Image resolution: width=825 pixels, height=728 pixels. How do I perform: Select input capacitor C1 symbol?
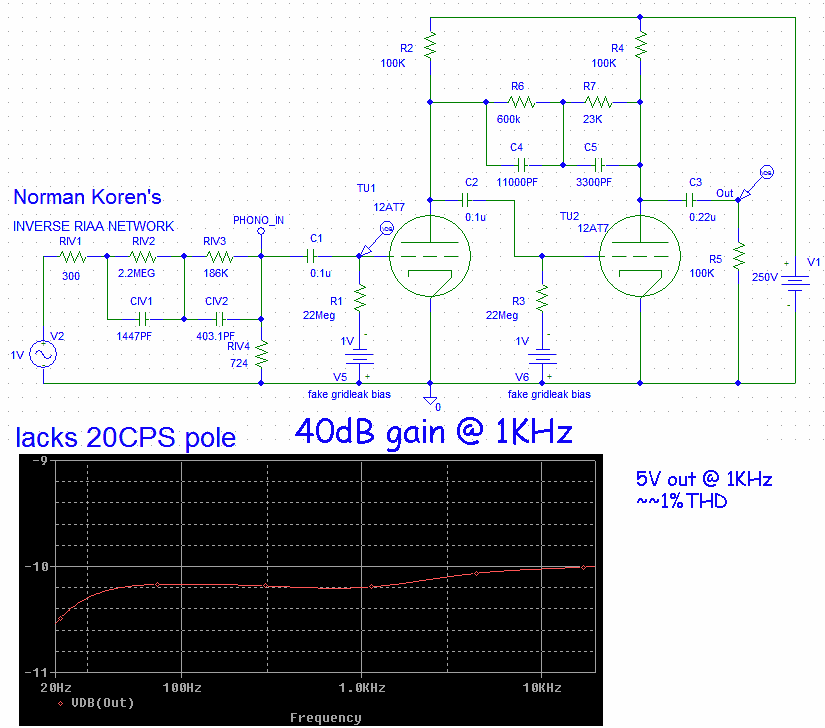click(x=310, y=256)
